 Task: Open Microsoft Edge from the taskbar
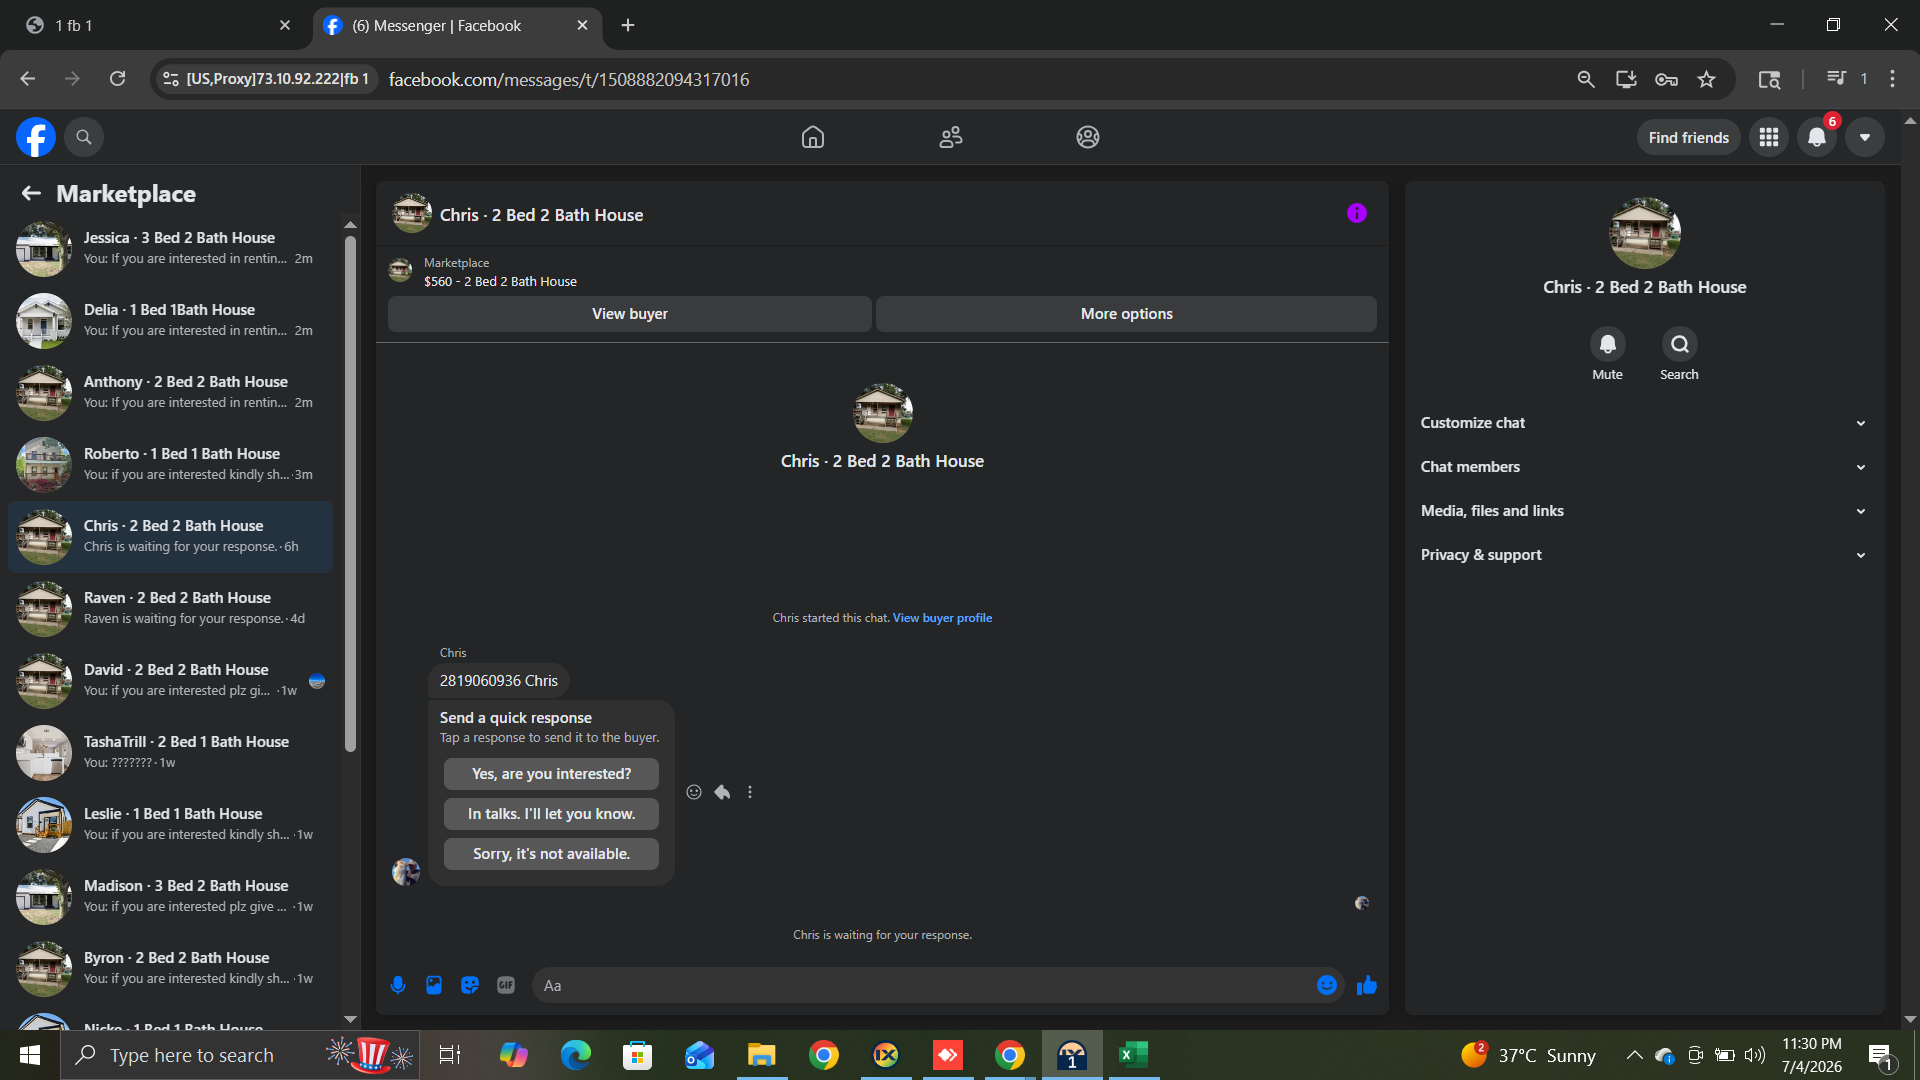576,1055
